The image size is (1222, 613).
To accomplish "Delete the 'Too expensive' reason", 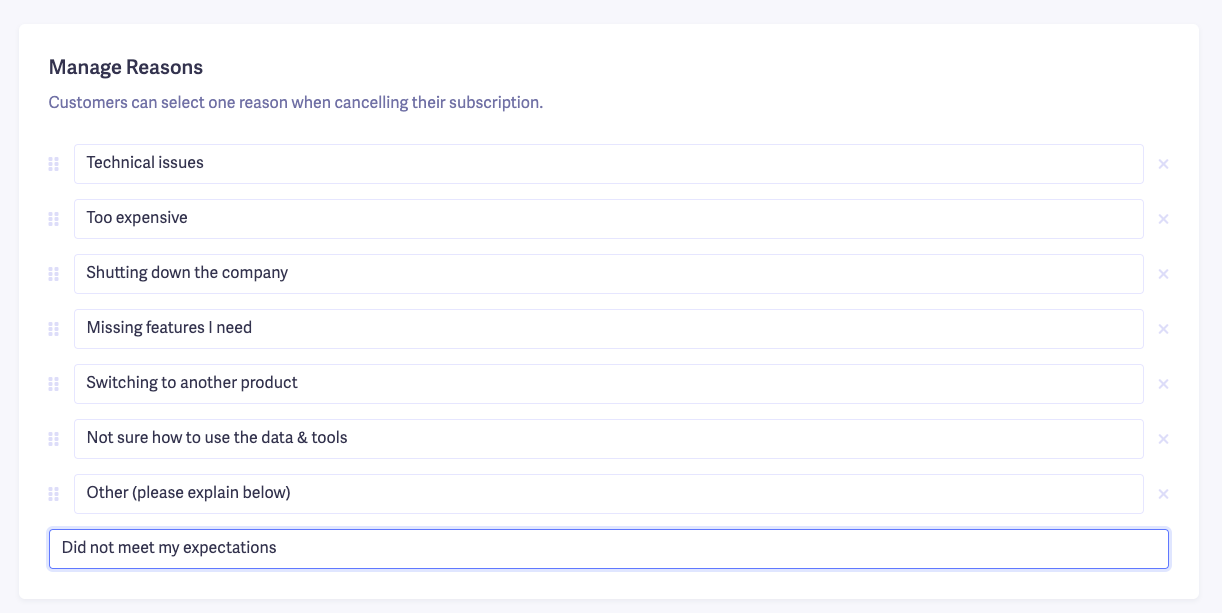I will (x=1163, y=219).
